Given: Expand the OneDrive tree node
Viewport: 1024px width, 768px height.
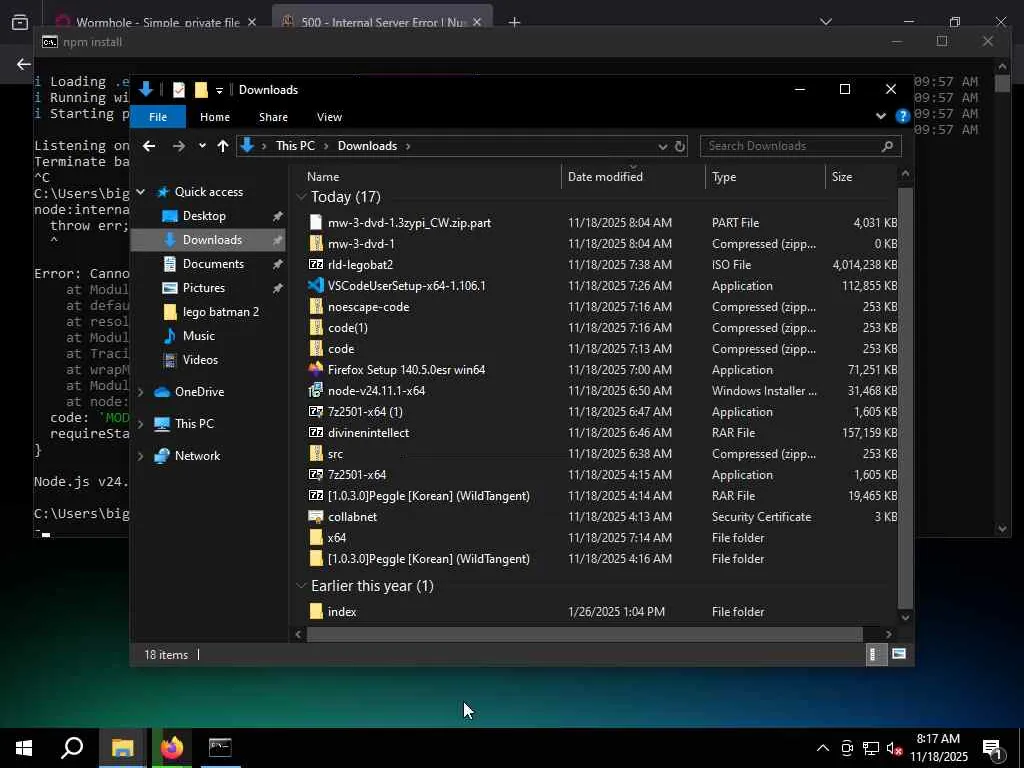Looking at the screenshot, I should pyautogui.click(x=140, y=392).
